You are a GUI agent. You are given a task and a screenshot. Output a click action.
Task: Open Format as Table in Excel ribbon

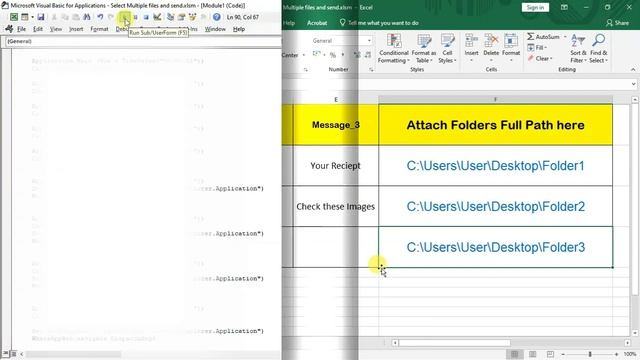pos(424,49)
